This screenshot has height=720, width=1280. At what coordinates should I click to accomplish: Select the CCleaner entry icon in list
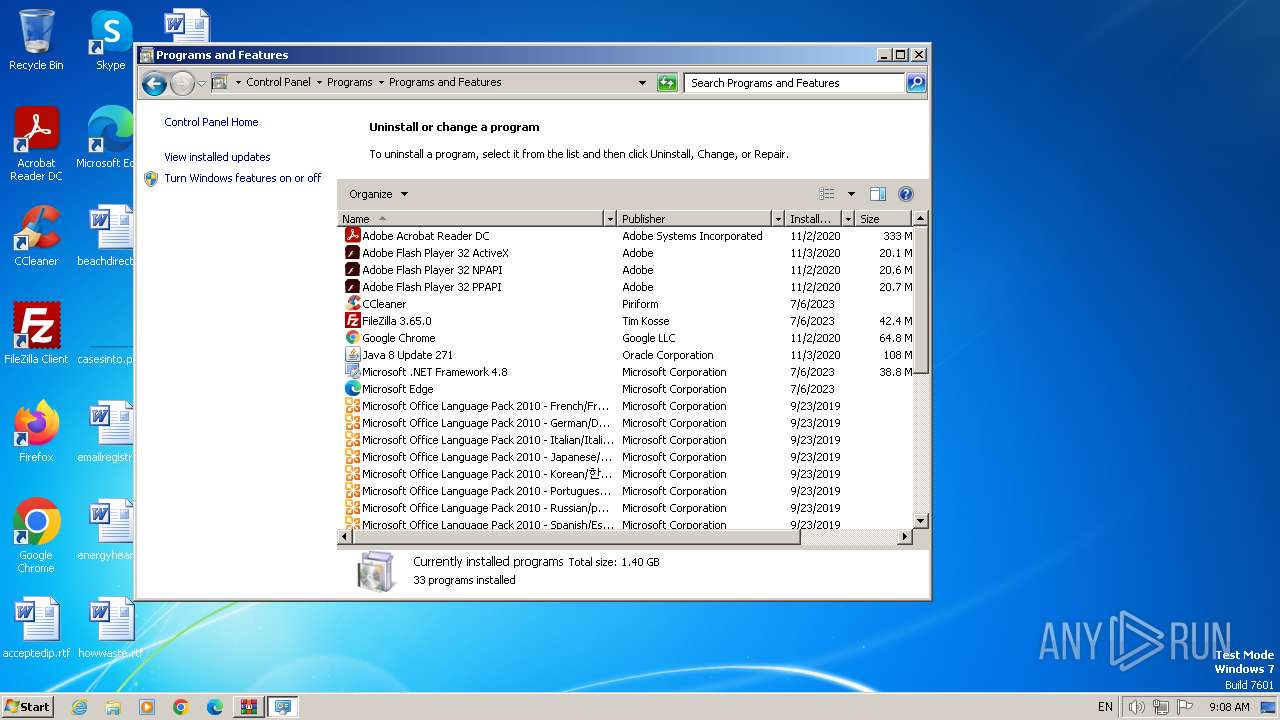(x=352, y=304)
